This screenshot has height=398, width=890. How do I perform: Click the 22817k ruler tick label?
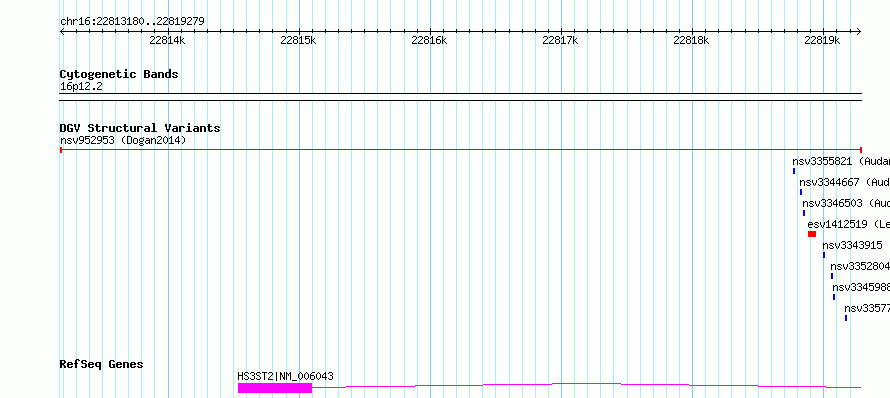coord(561,40)
